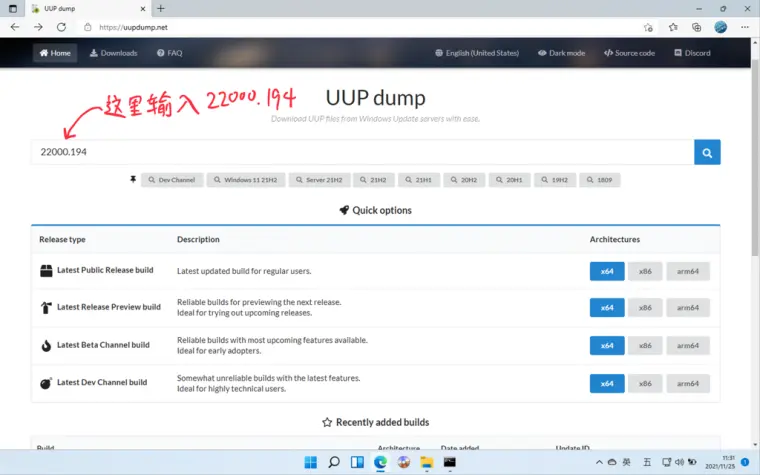The image size is (760, 475).
Task: Click the network tray icon
Action: [667, 462]
